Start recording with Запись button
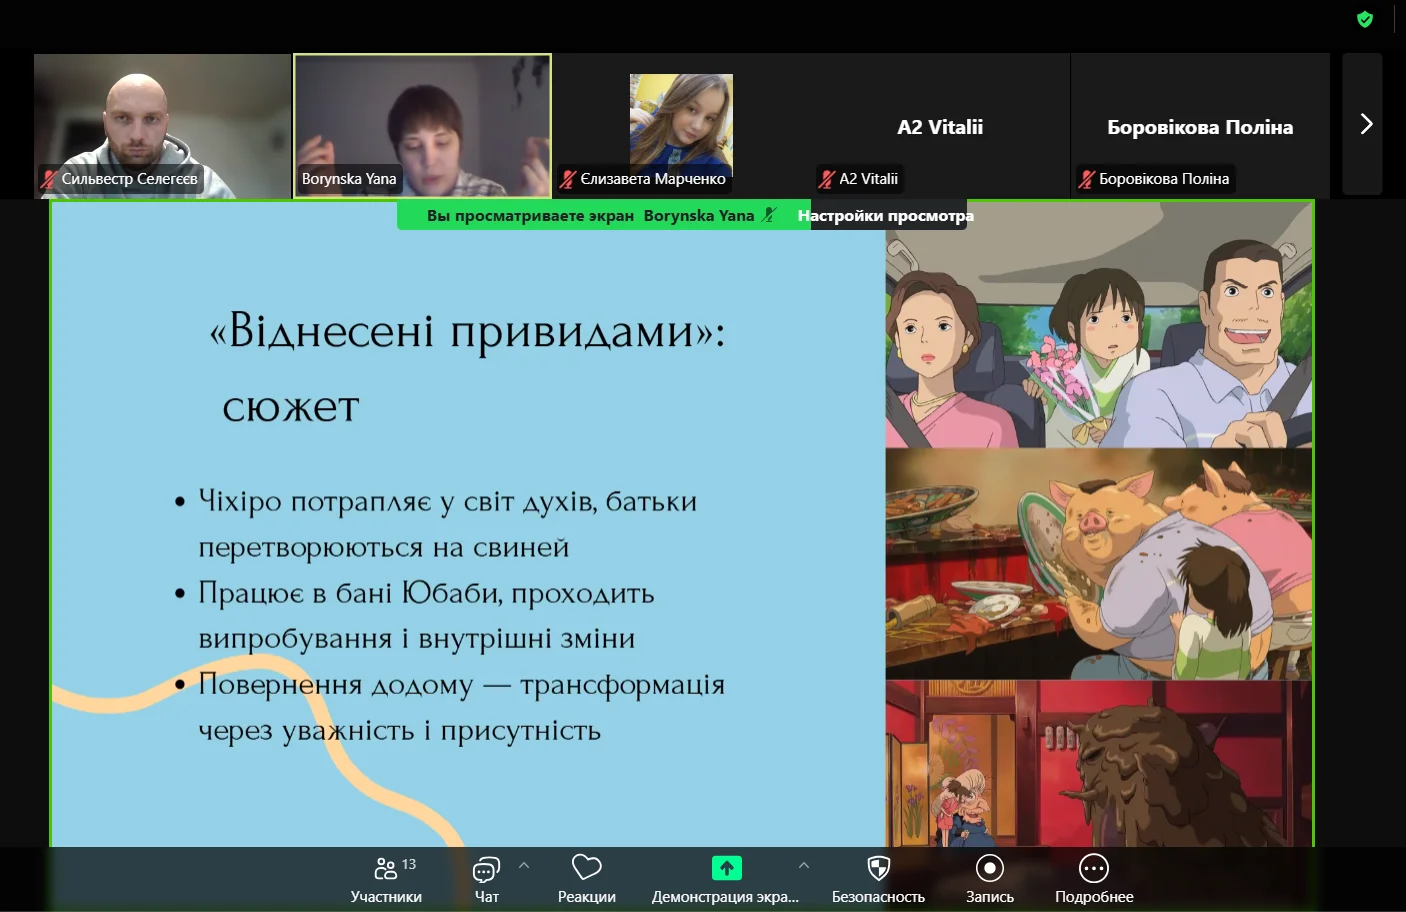1406x912 pixels. tap(989, 879)
